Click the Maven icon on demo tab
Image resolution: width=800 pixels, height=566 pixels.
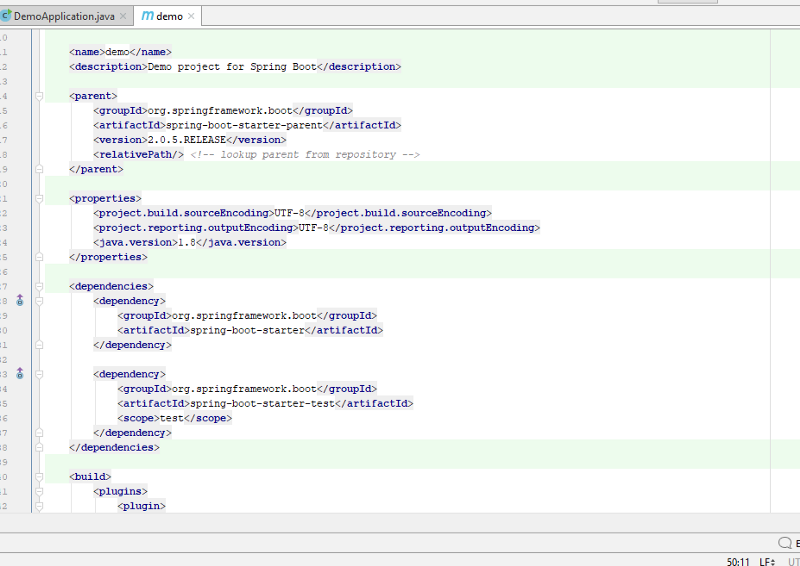click(148, 16)
